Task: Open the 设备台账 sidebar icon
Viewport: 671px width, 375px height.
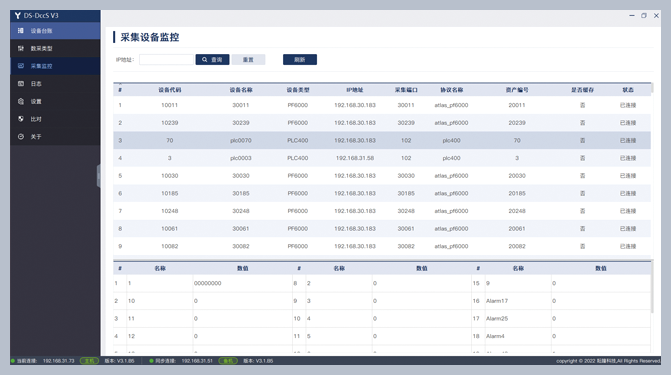Action: click(21, 30)
